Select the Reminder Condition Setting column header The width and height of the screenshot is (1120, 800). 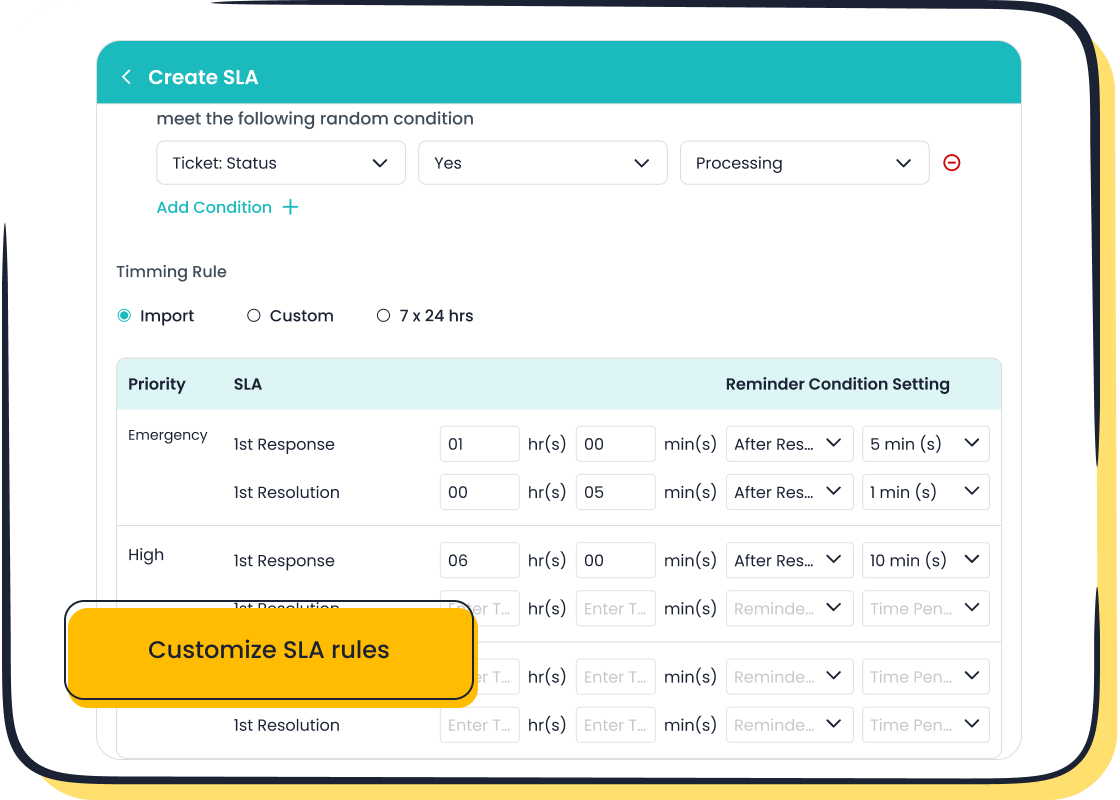pos(838,384)
